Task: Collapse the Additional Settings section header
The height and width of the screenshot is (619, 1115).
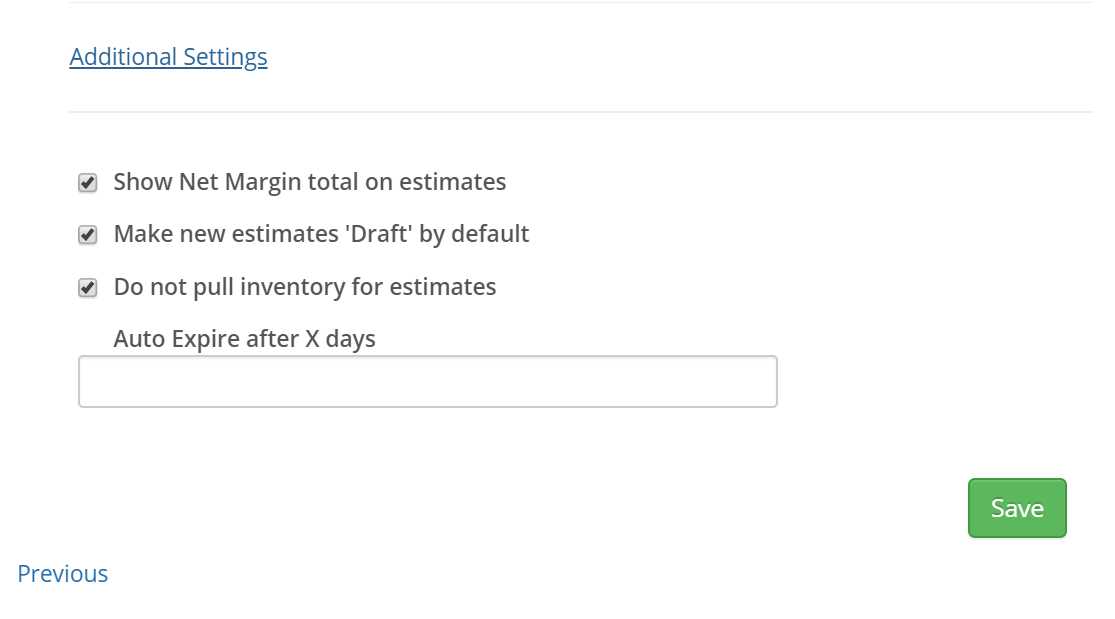Action: pyautogui.click(x=168, y=57)
